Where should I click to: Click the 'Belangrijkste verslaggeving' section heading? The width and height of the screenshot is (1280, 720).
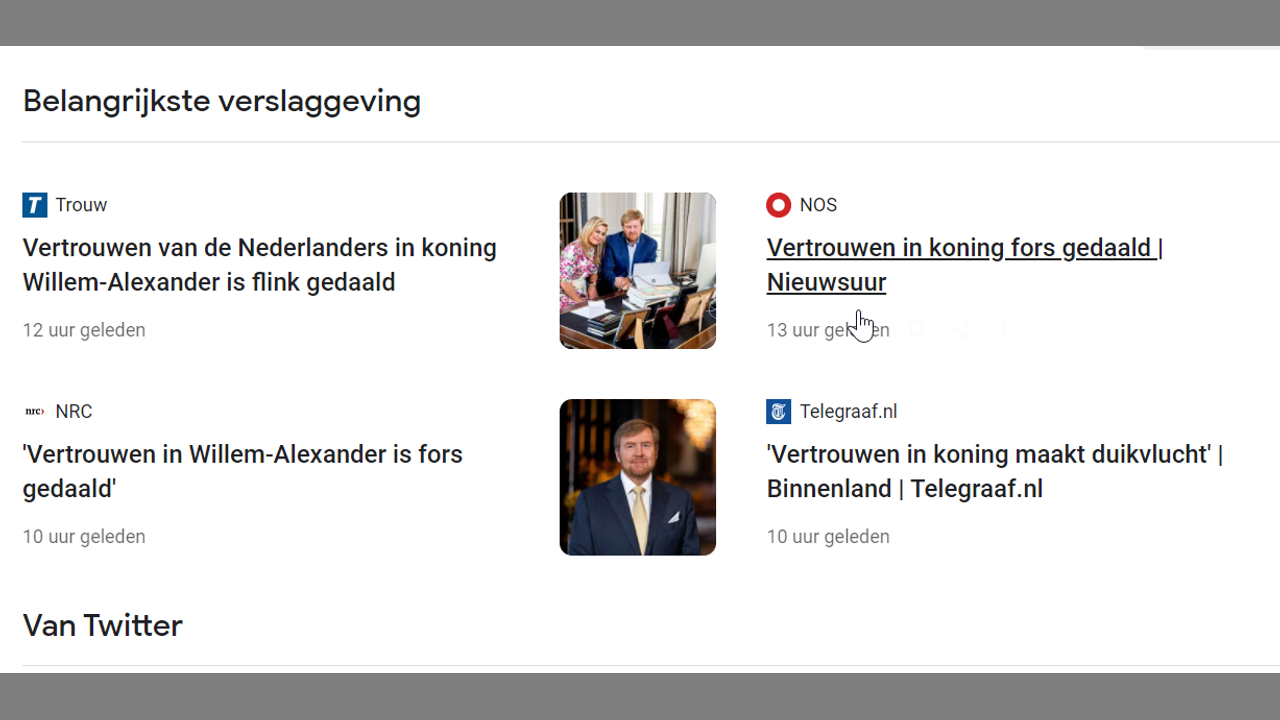coord(222,101)
